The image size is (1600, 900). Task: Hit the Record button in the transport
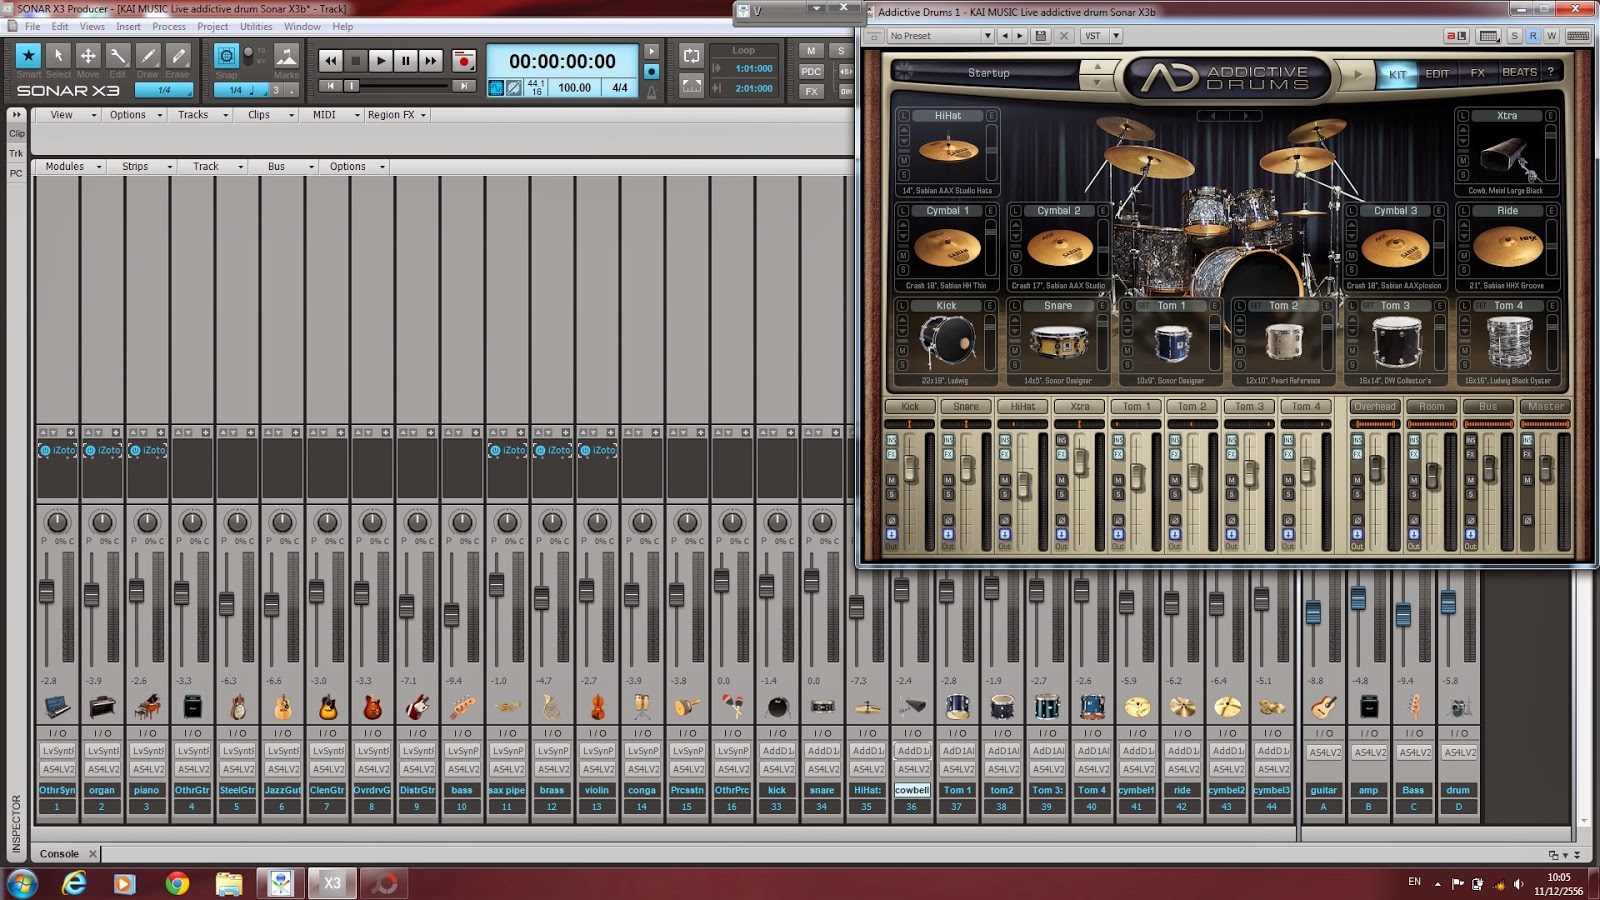[x=464, y=61]
